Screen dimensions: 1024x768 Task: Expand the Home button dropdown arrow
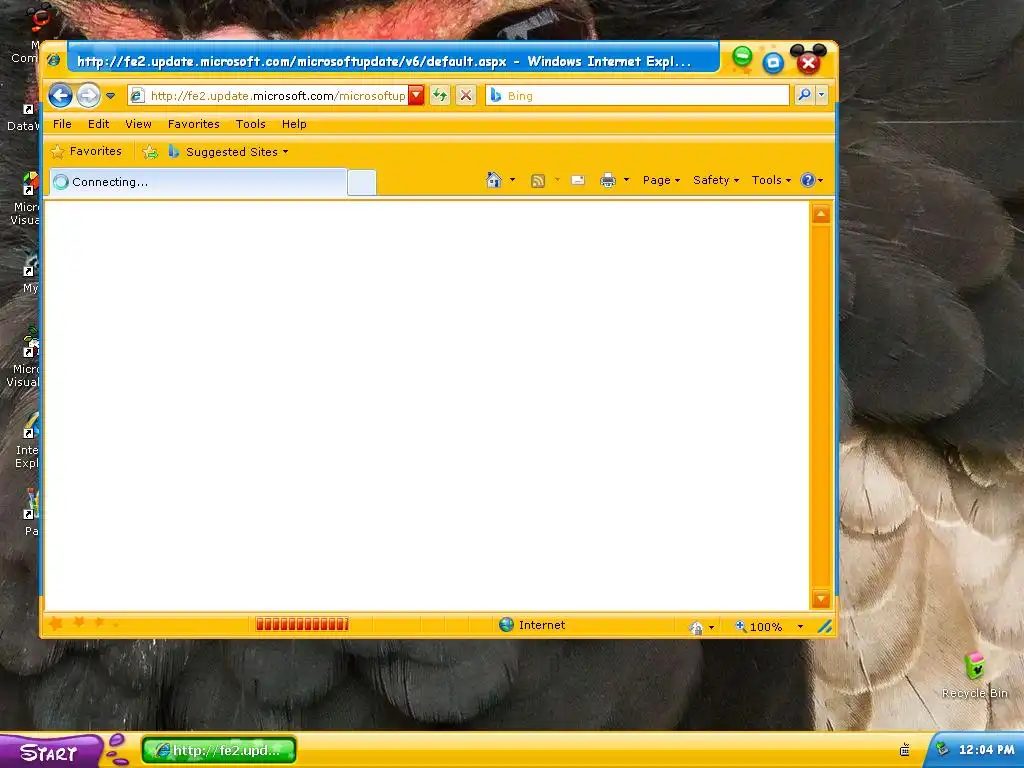pyautogui.click(x=512, y=180)
